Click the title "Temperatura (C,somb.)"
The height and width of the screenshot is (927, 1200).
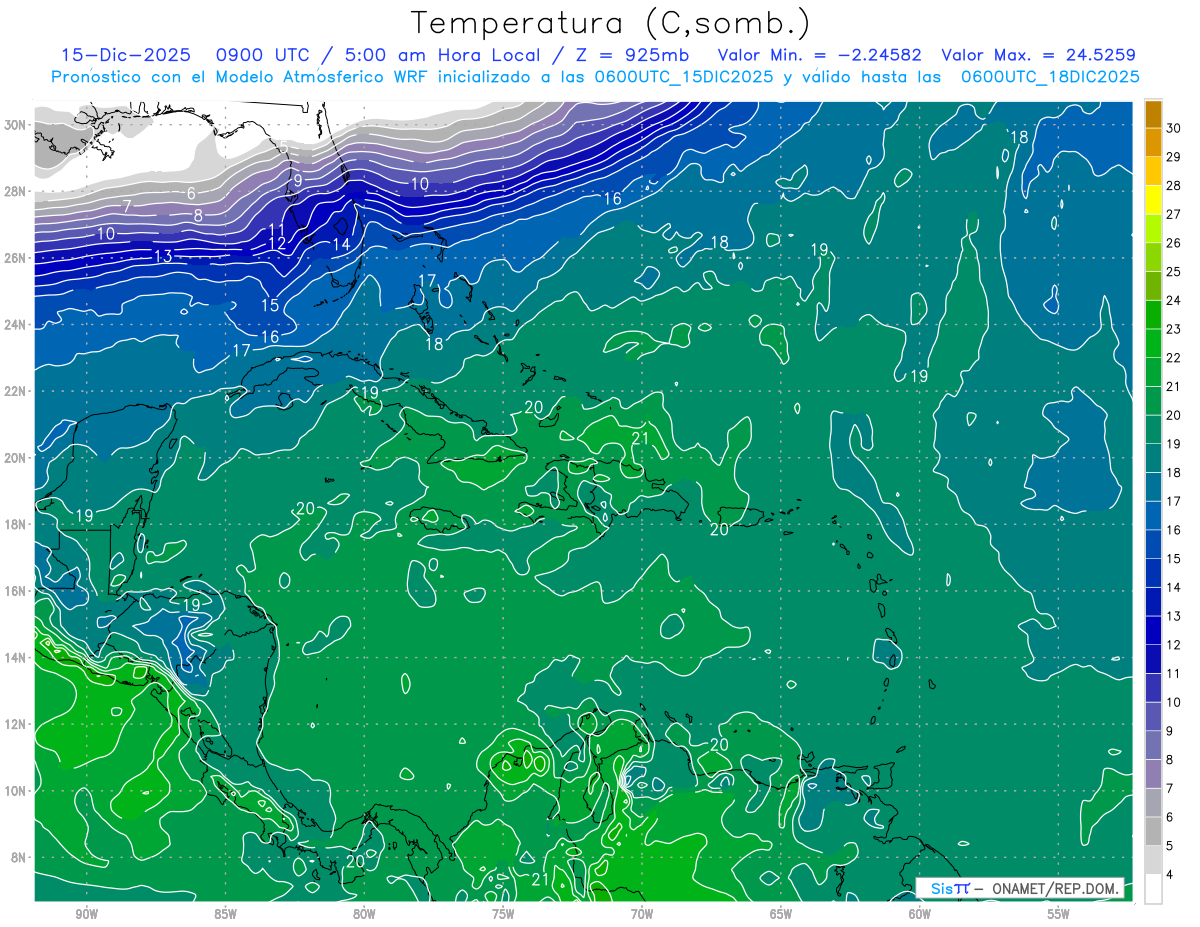click(610, 23)
